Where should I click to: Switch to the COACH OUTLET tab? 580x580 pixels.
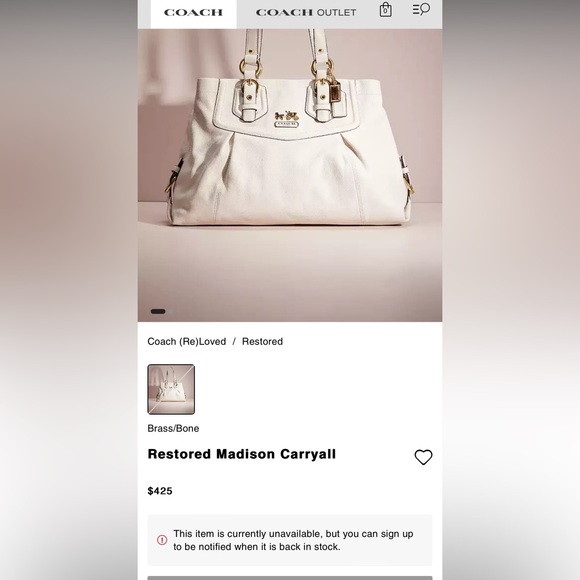(x=306, y=13)
